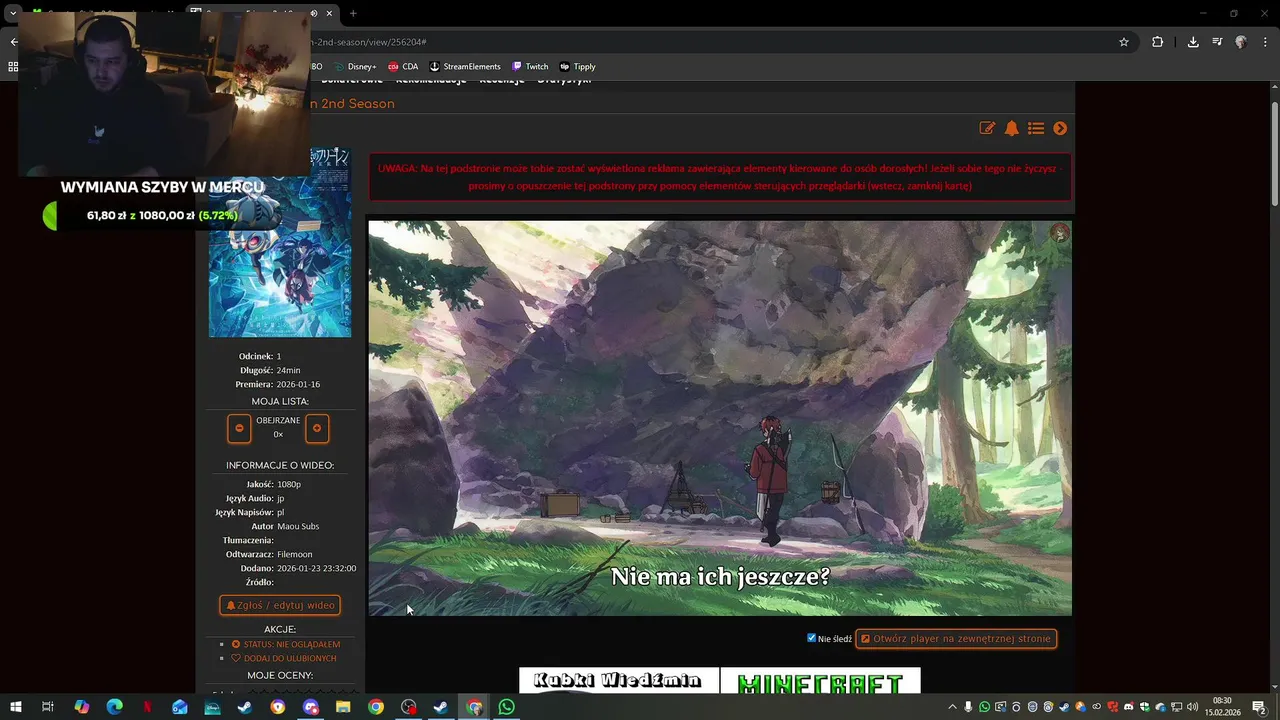Viewport: 1280px width, 720px height.
Task: Open Chrome media control icon
Action: 1217,42
